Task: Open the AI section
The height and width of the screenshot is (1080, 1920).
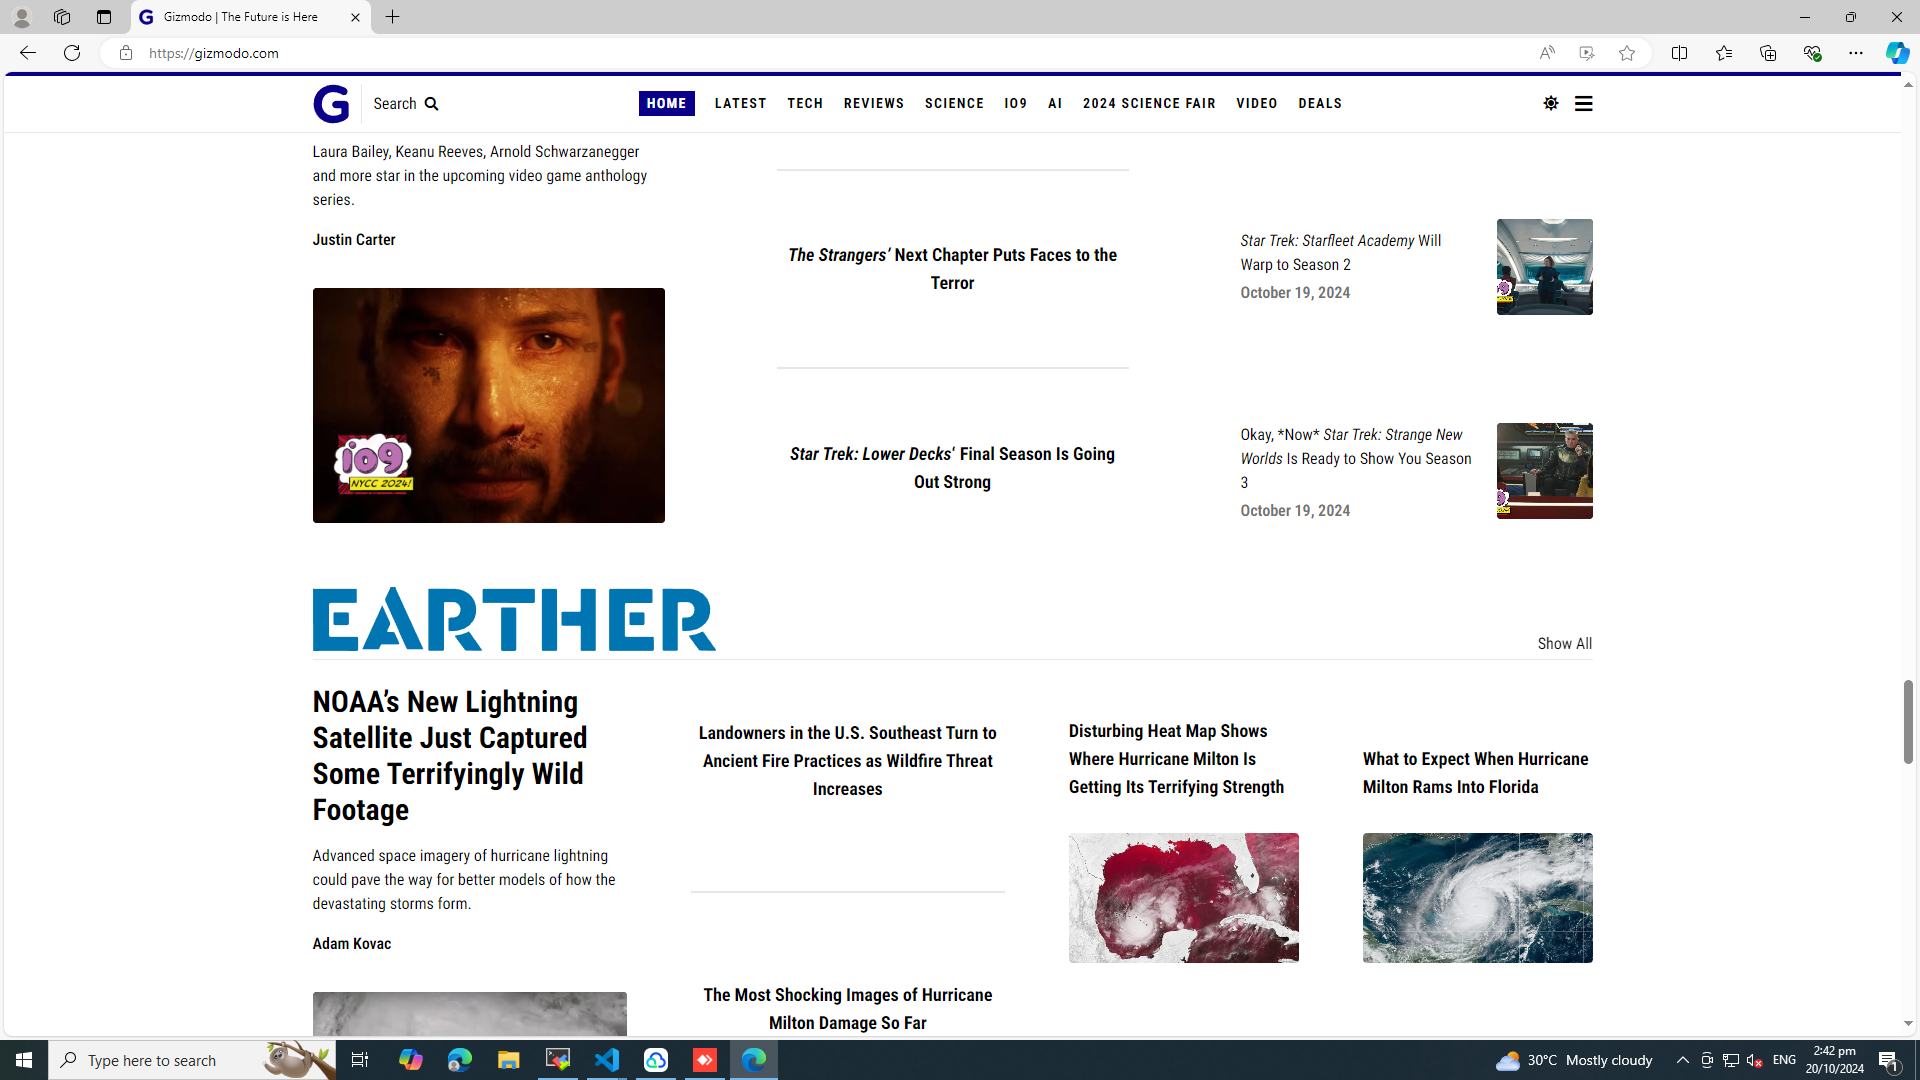Action: pyautogui.click(x=1055, y=103)
